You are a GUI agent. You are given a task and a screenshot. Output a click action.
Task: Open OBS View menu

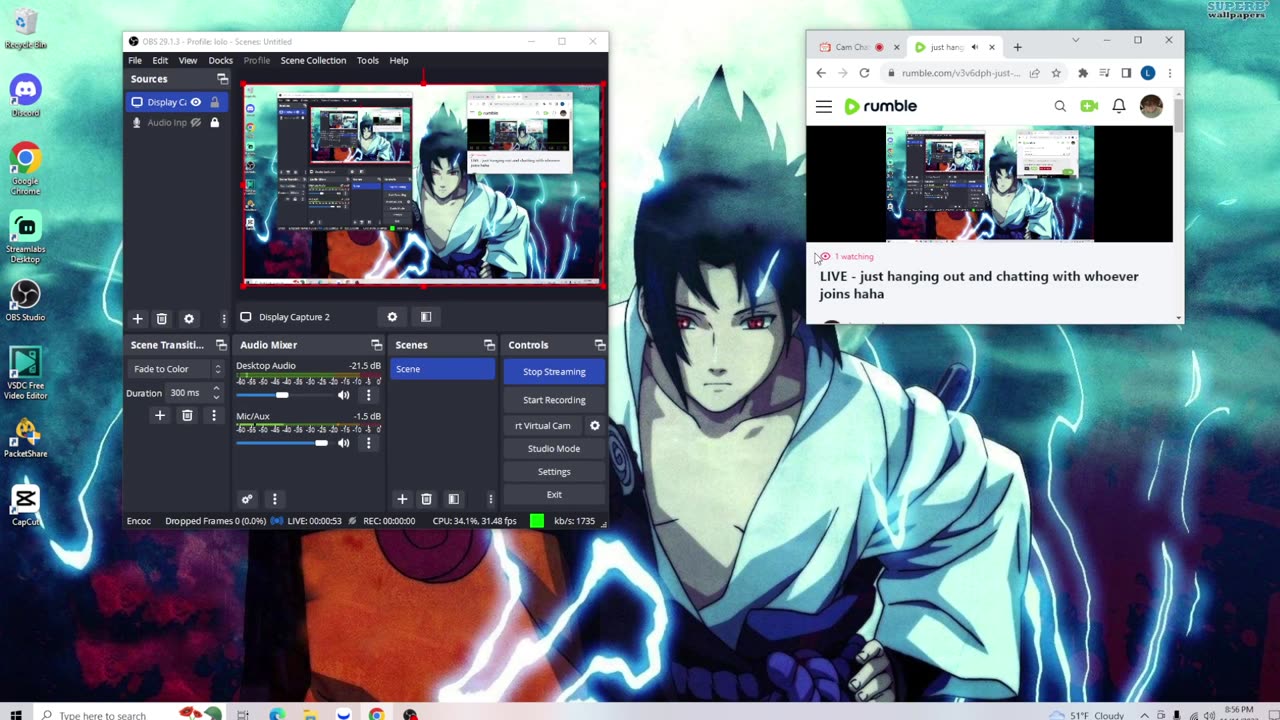pyautogui.click(x=188, y=60)
